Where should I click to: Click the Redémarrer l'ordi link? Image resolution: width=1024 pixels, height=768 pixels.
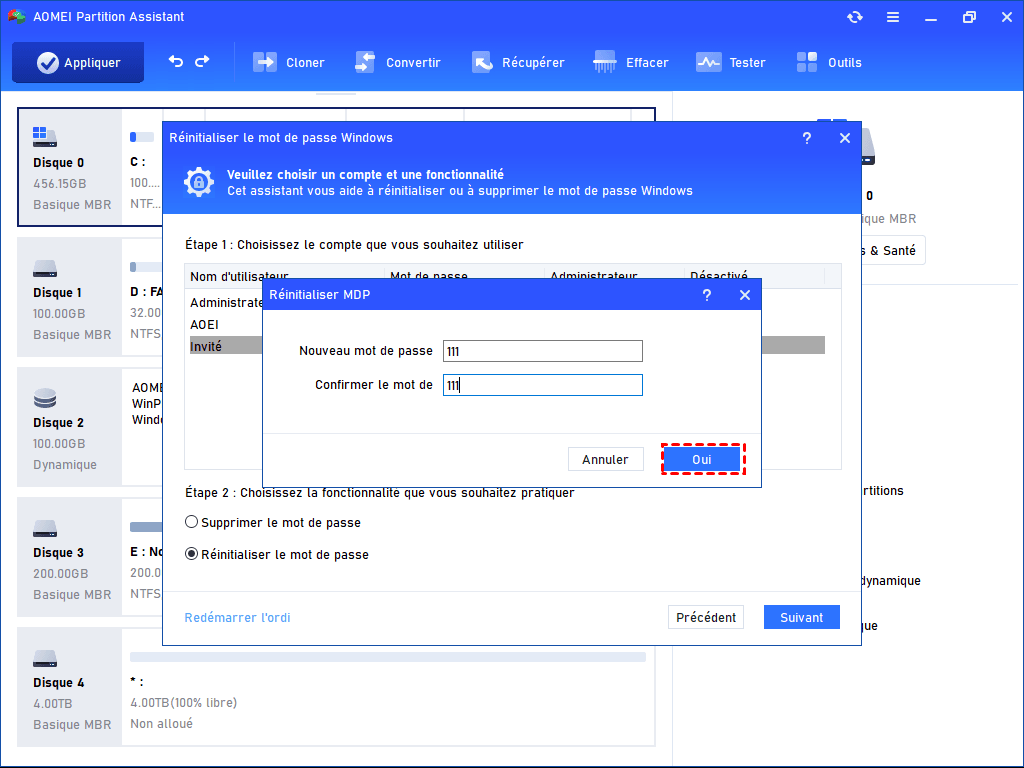[237, 617]
